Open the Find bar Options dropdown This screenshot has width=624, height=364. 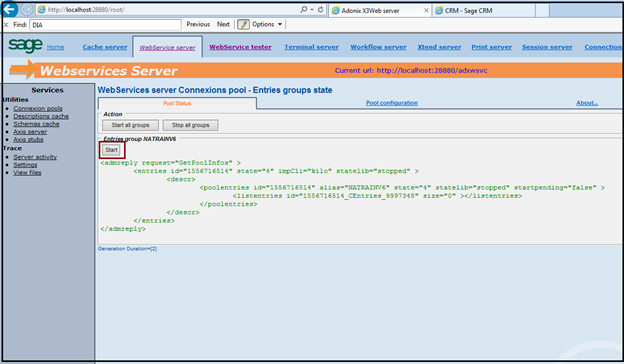[x=267, y=24]
